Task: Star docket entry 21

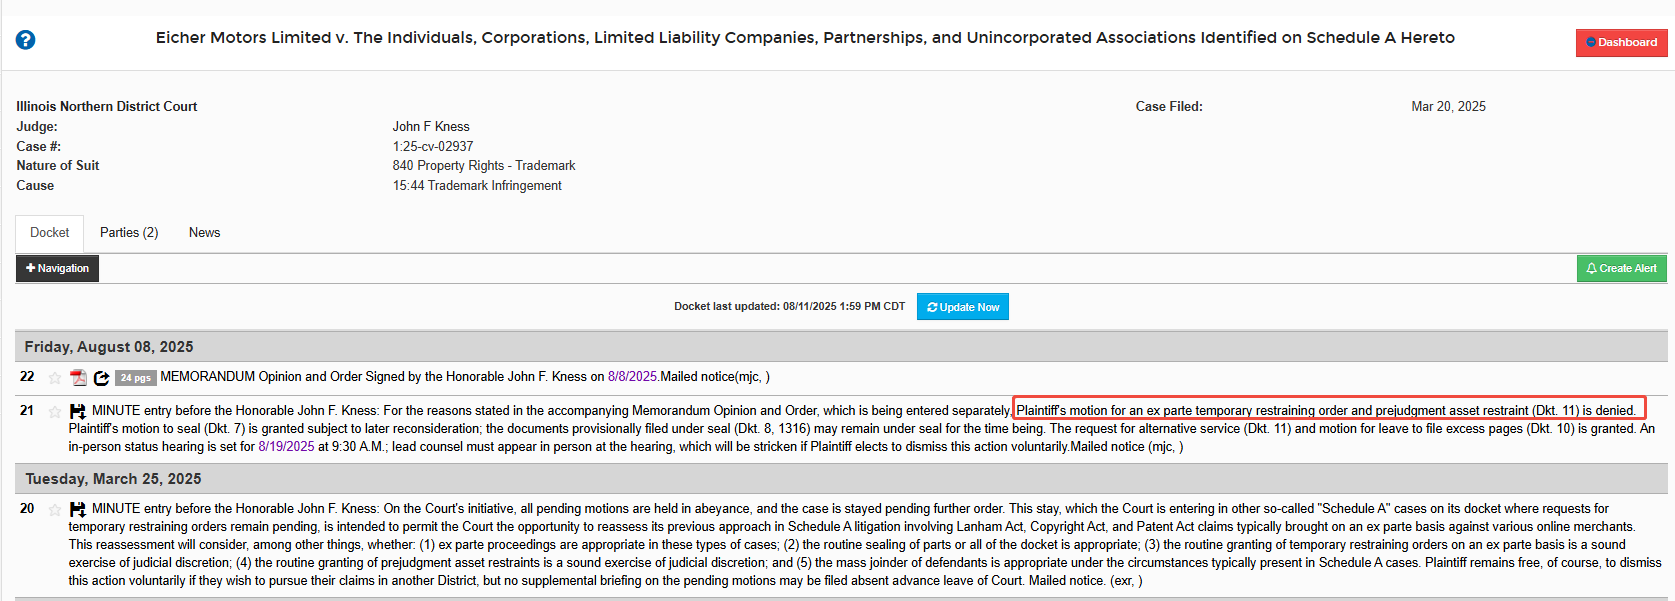Action: click(54, 412)
